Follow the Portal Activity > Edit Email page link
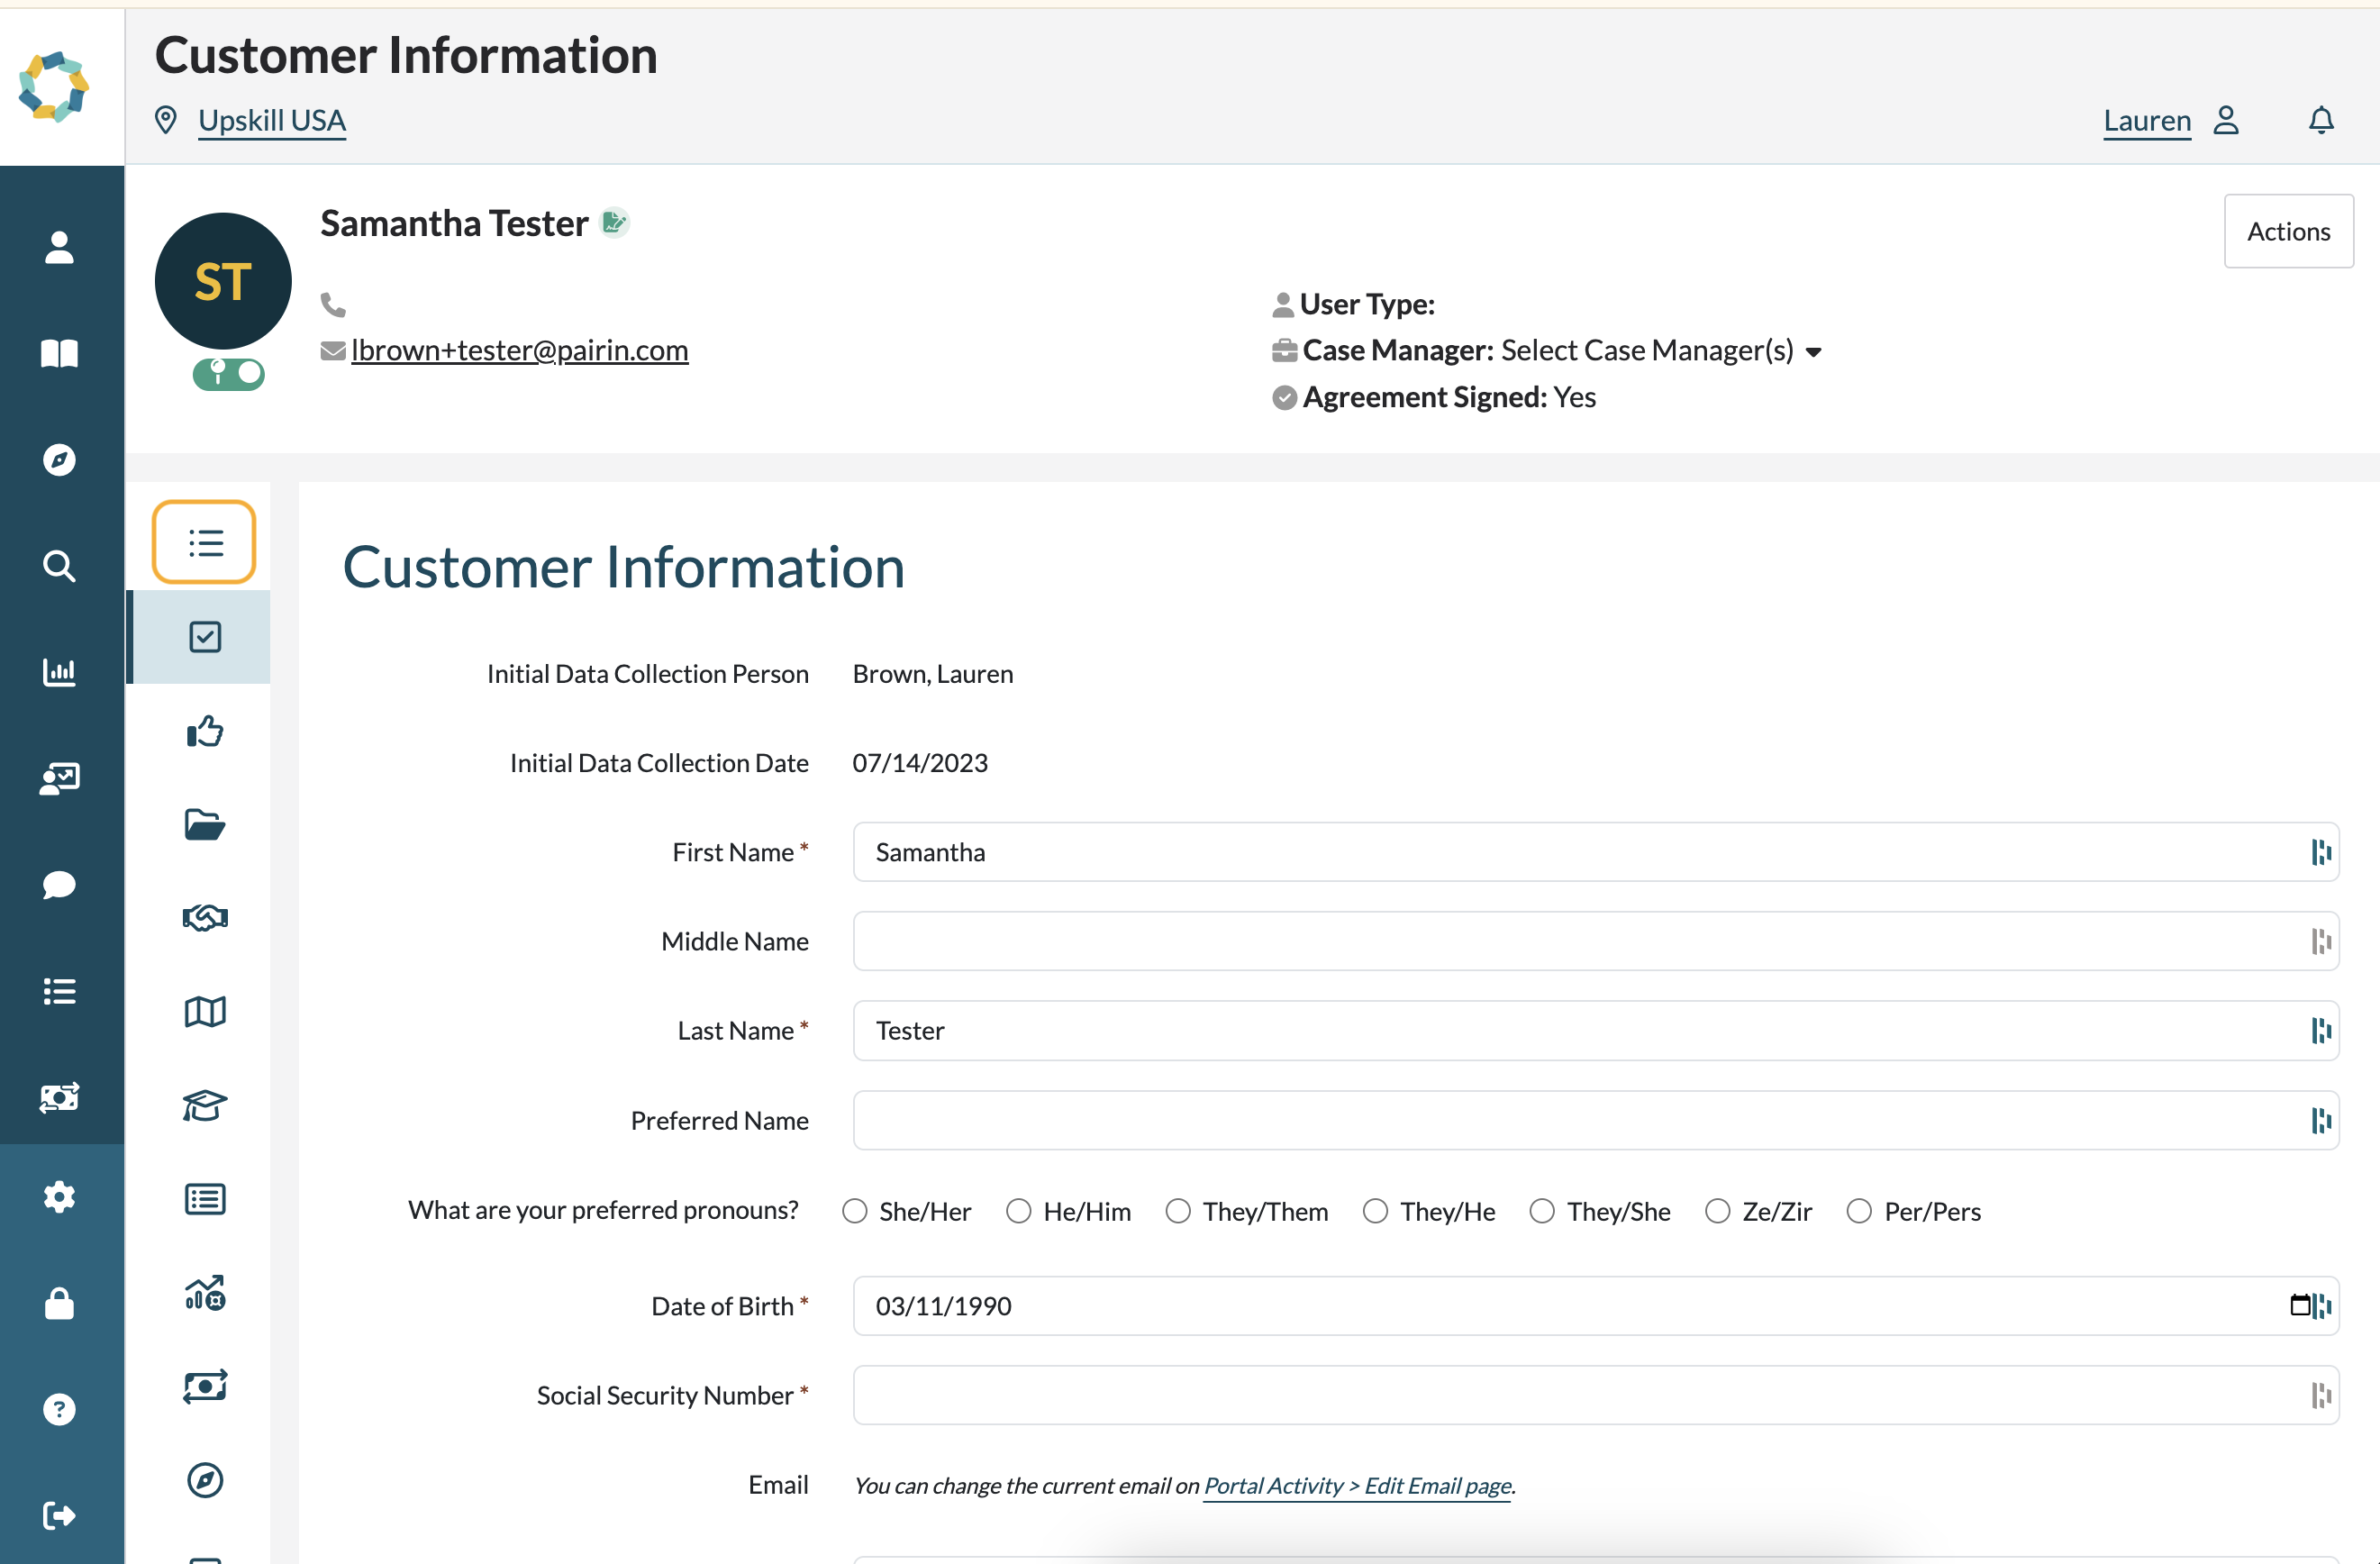The image size is (2380, 1564). [x=1357, y=1485]
